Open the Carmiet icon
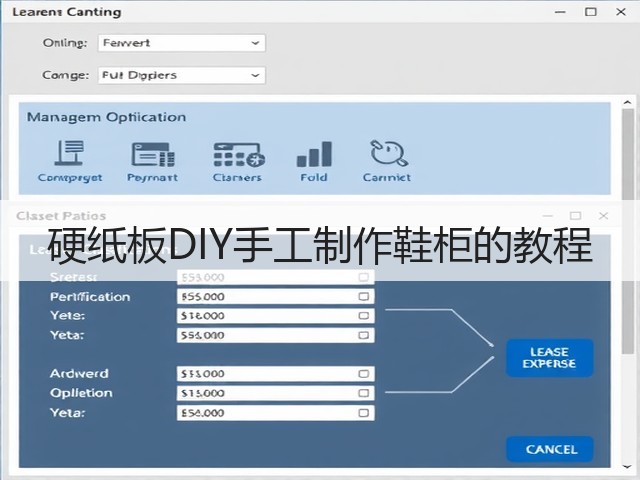Viewport: 640px width, 480px height. point(388,153)
